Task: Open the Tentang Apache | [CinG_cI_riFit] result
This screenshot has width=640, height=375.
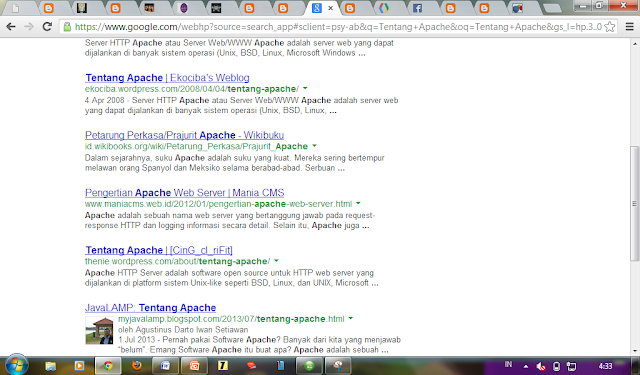Action: click(159, 250)
